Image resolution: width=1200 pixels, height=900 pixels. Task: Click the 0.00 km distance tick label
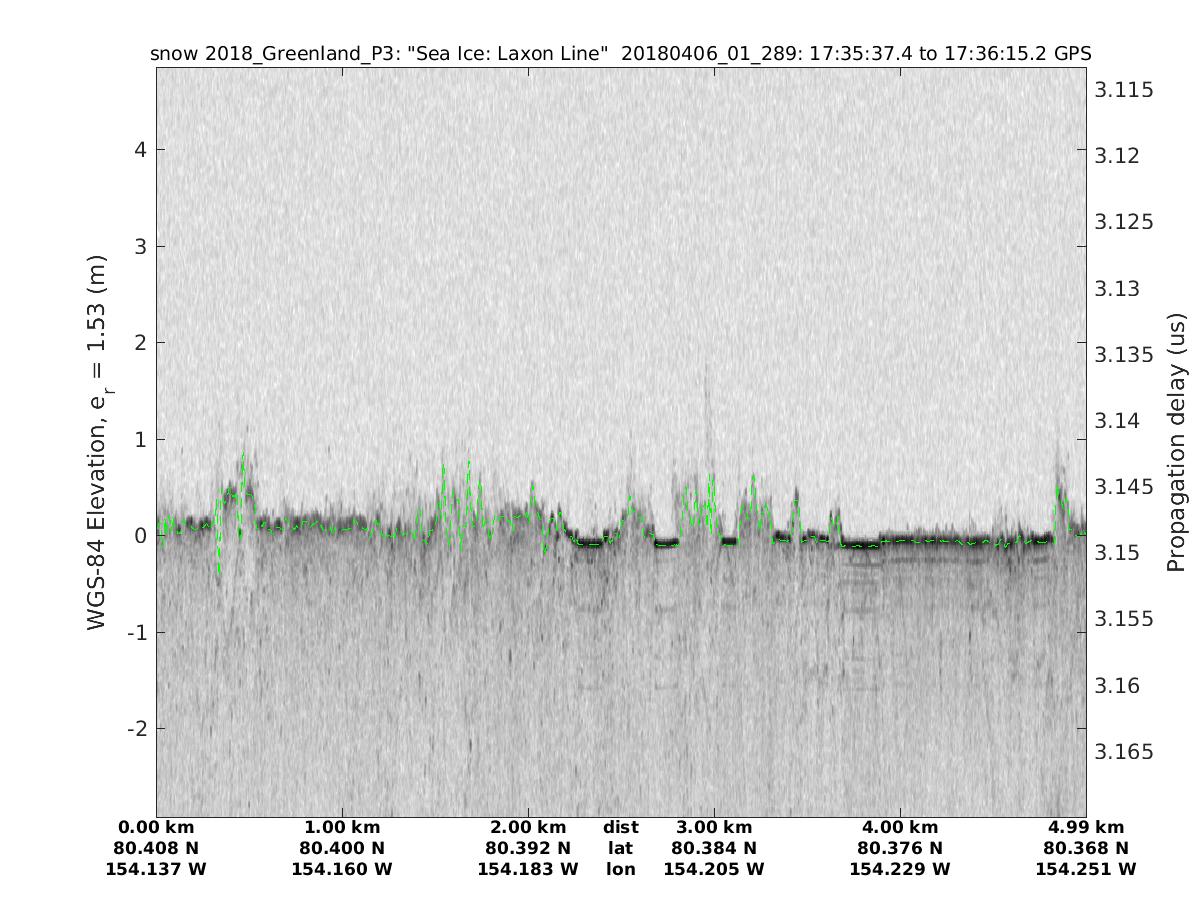coord(156,827)
